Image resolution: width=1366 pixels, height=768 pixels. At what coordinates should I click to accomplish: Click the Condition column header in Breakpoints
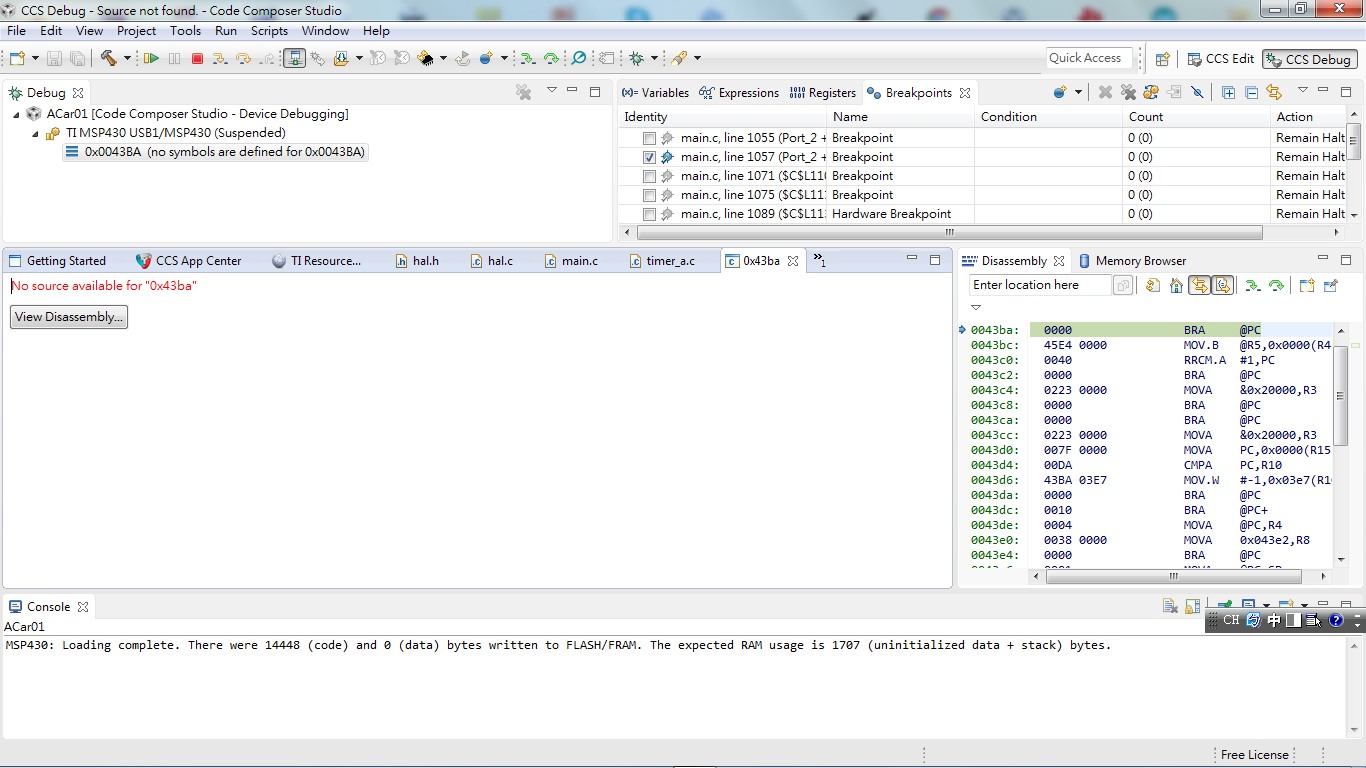click(1048, 117)
